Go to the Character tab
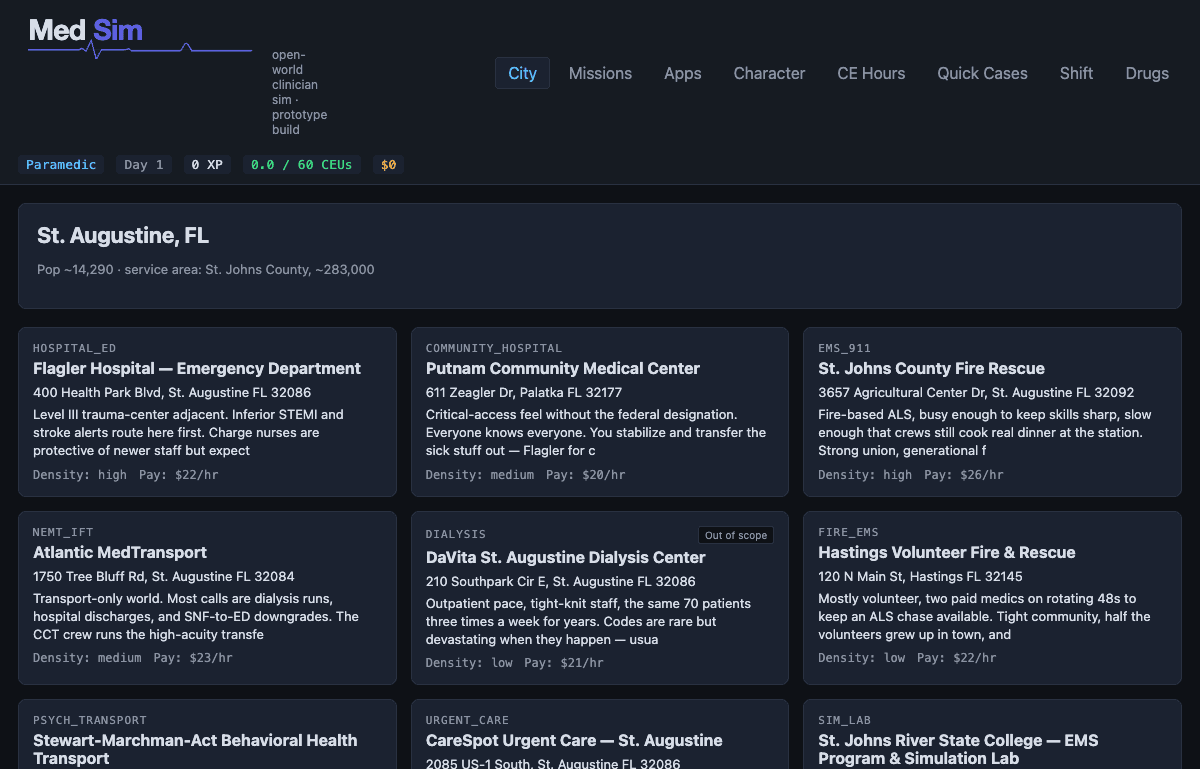 click(x=769, y=73)
